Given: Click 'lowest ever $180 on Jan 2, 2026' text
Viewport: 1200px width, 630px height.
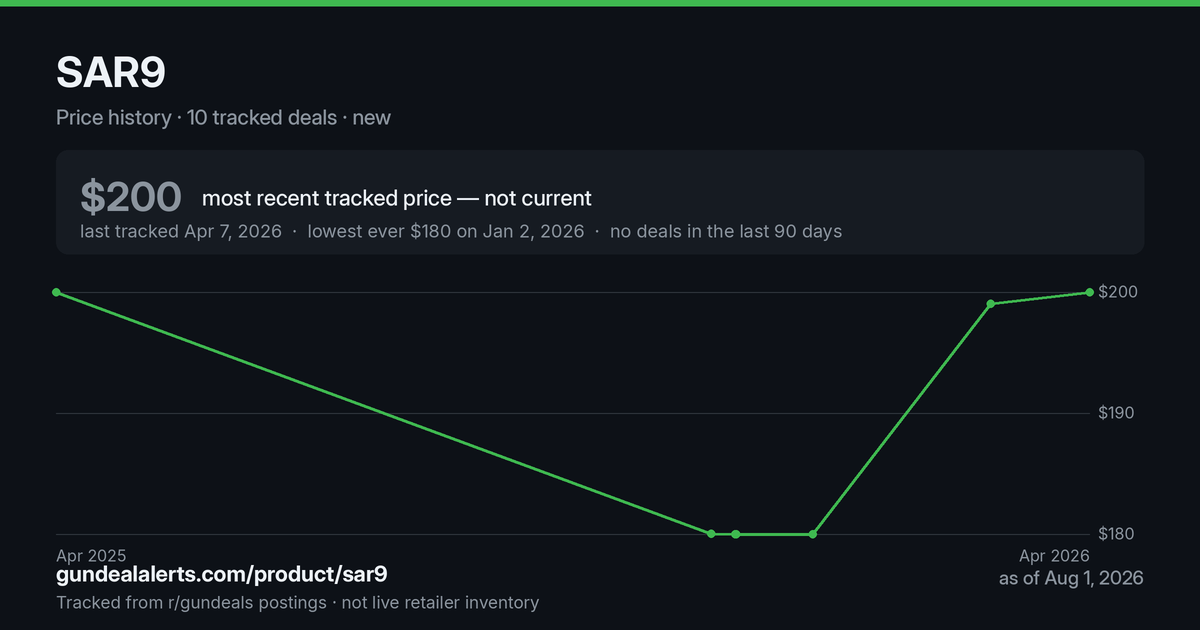Looking at the screenshot, I should pyautogui.click(x=446, y=231).
